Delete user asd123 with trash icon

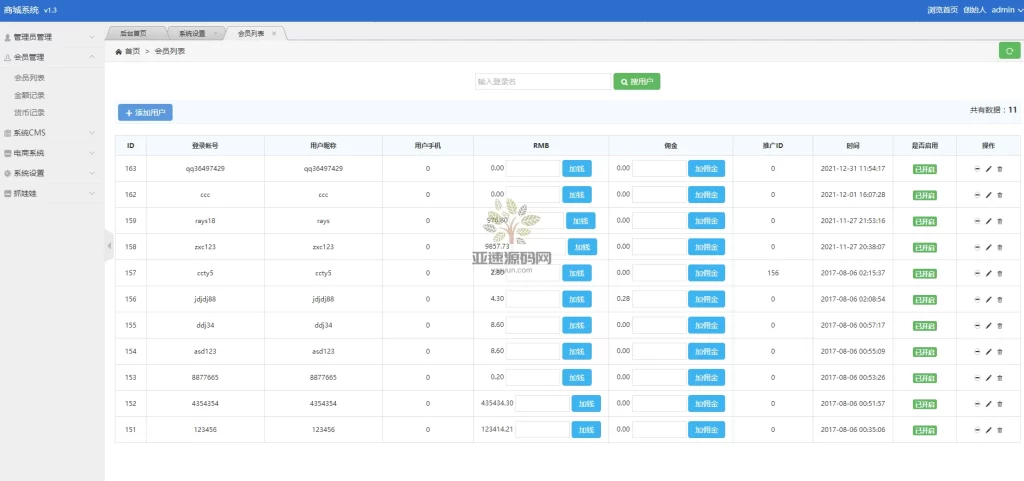pos(999,352)
